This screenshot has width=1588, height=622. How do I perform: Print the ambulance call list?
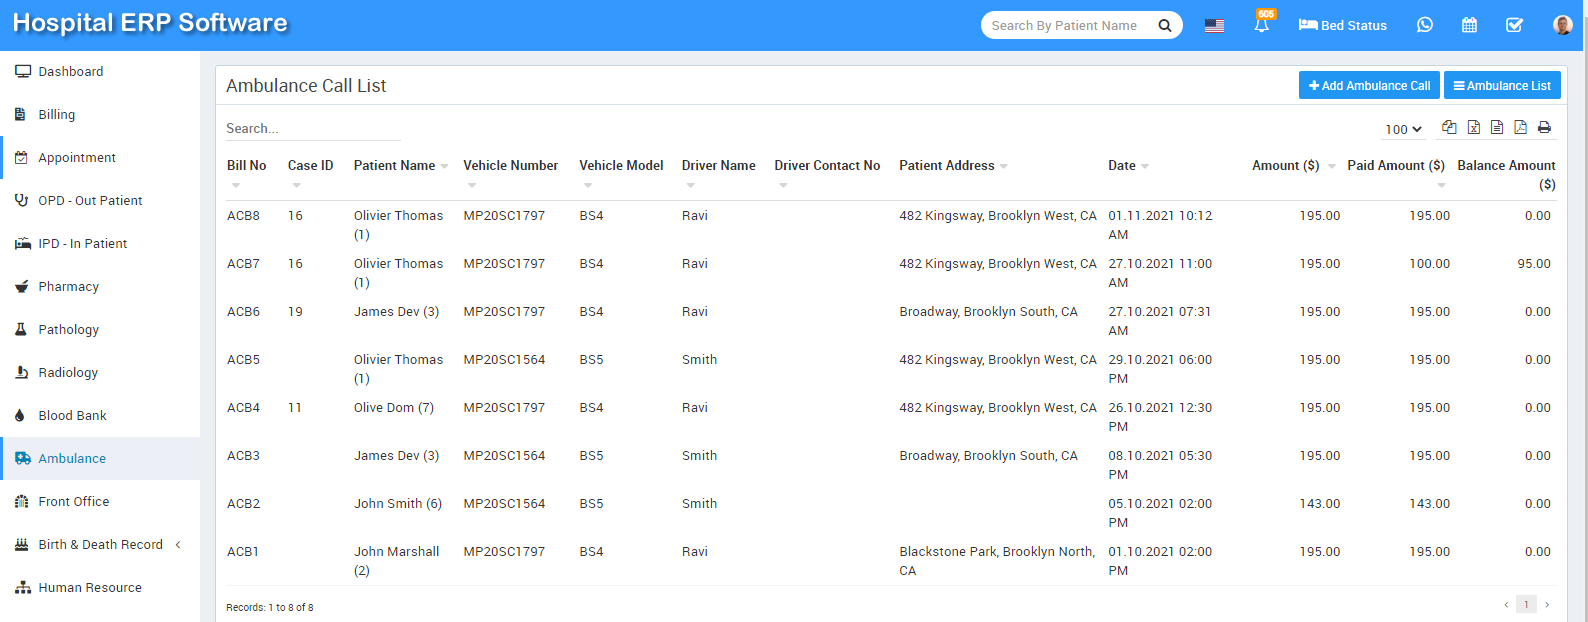1544,127
